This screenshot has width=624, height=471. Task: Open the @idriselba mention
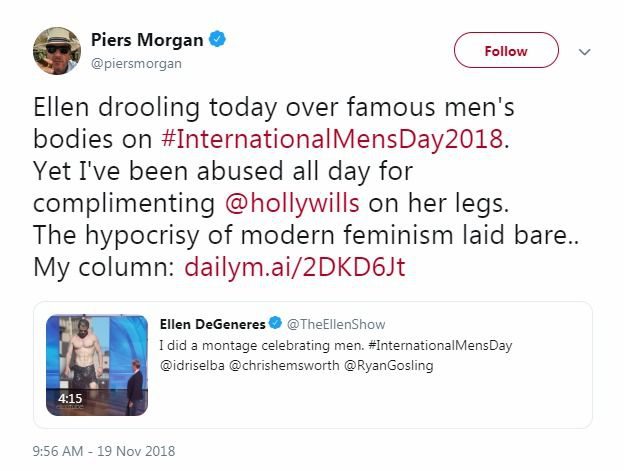[192, 365]
